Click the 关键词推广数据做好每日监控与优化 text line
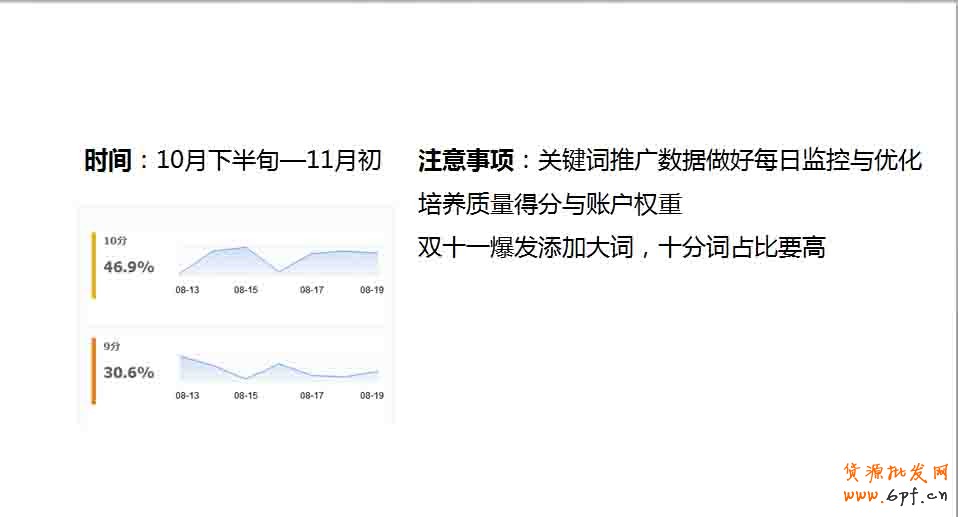 [x=730, y=161]
